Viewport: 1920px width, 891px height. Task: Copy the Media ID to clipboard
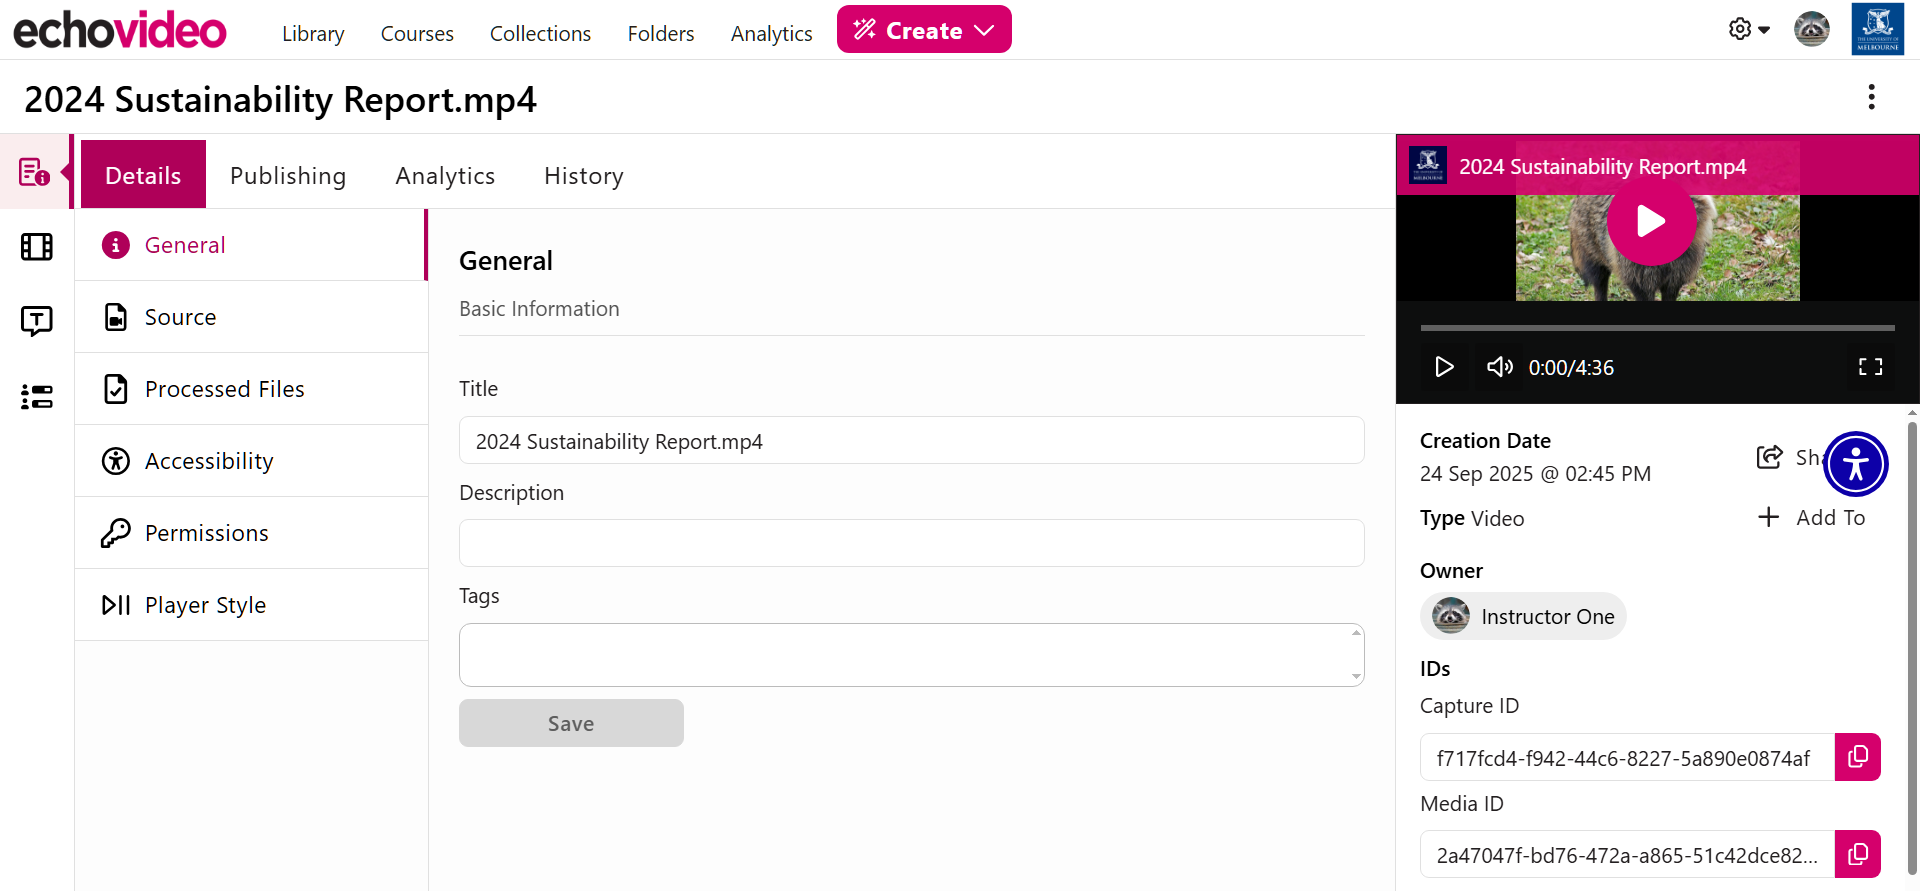click(x=1858, y=854)
